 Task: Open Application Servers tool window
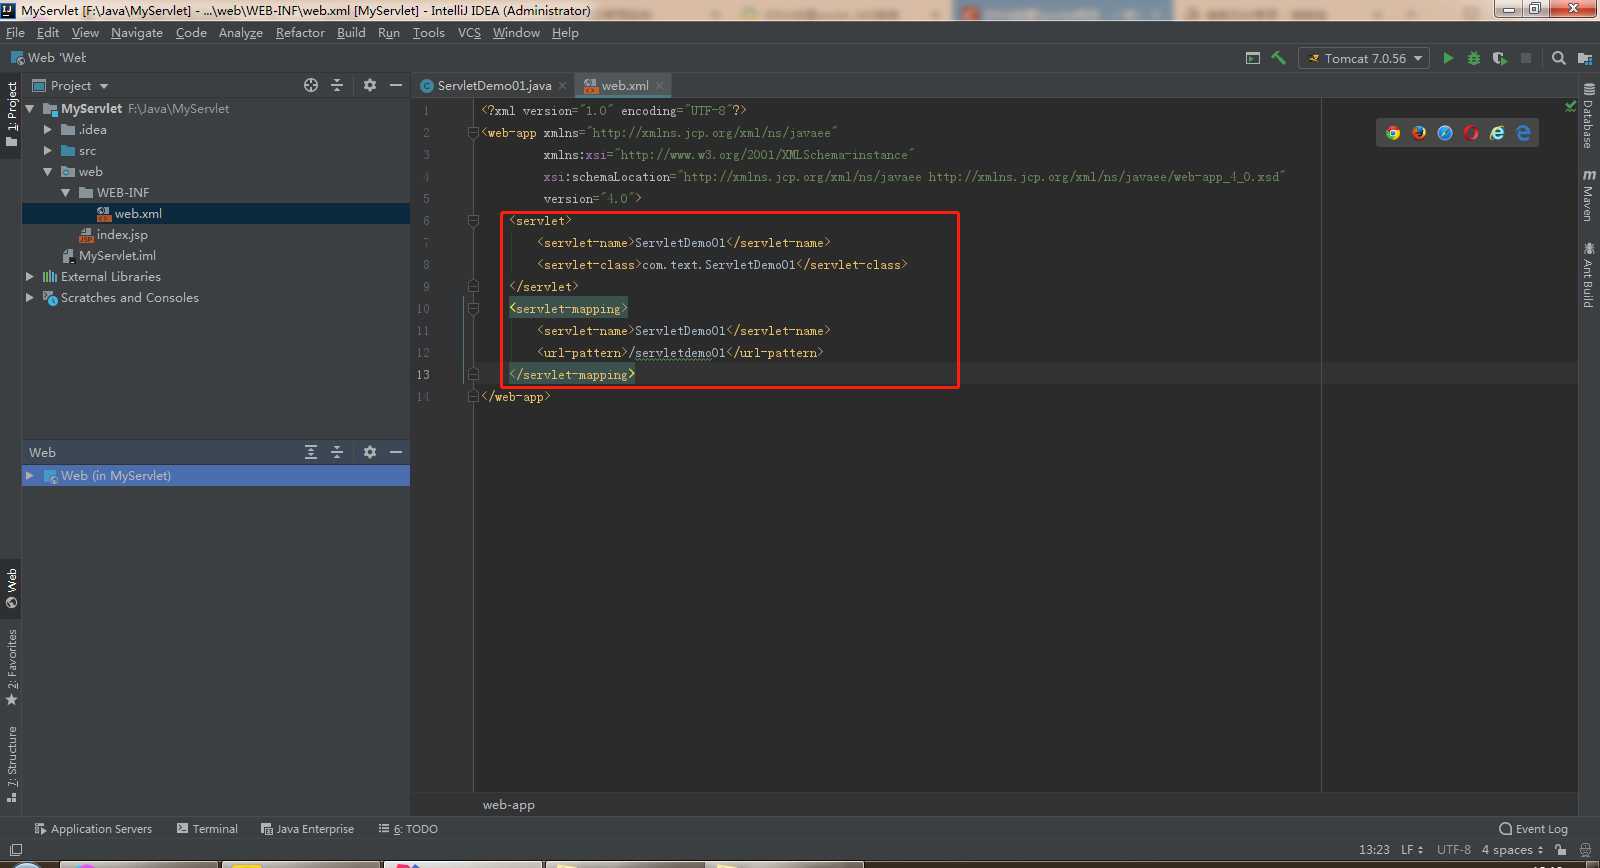tap(93, 829)
